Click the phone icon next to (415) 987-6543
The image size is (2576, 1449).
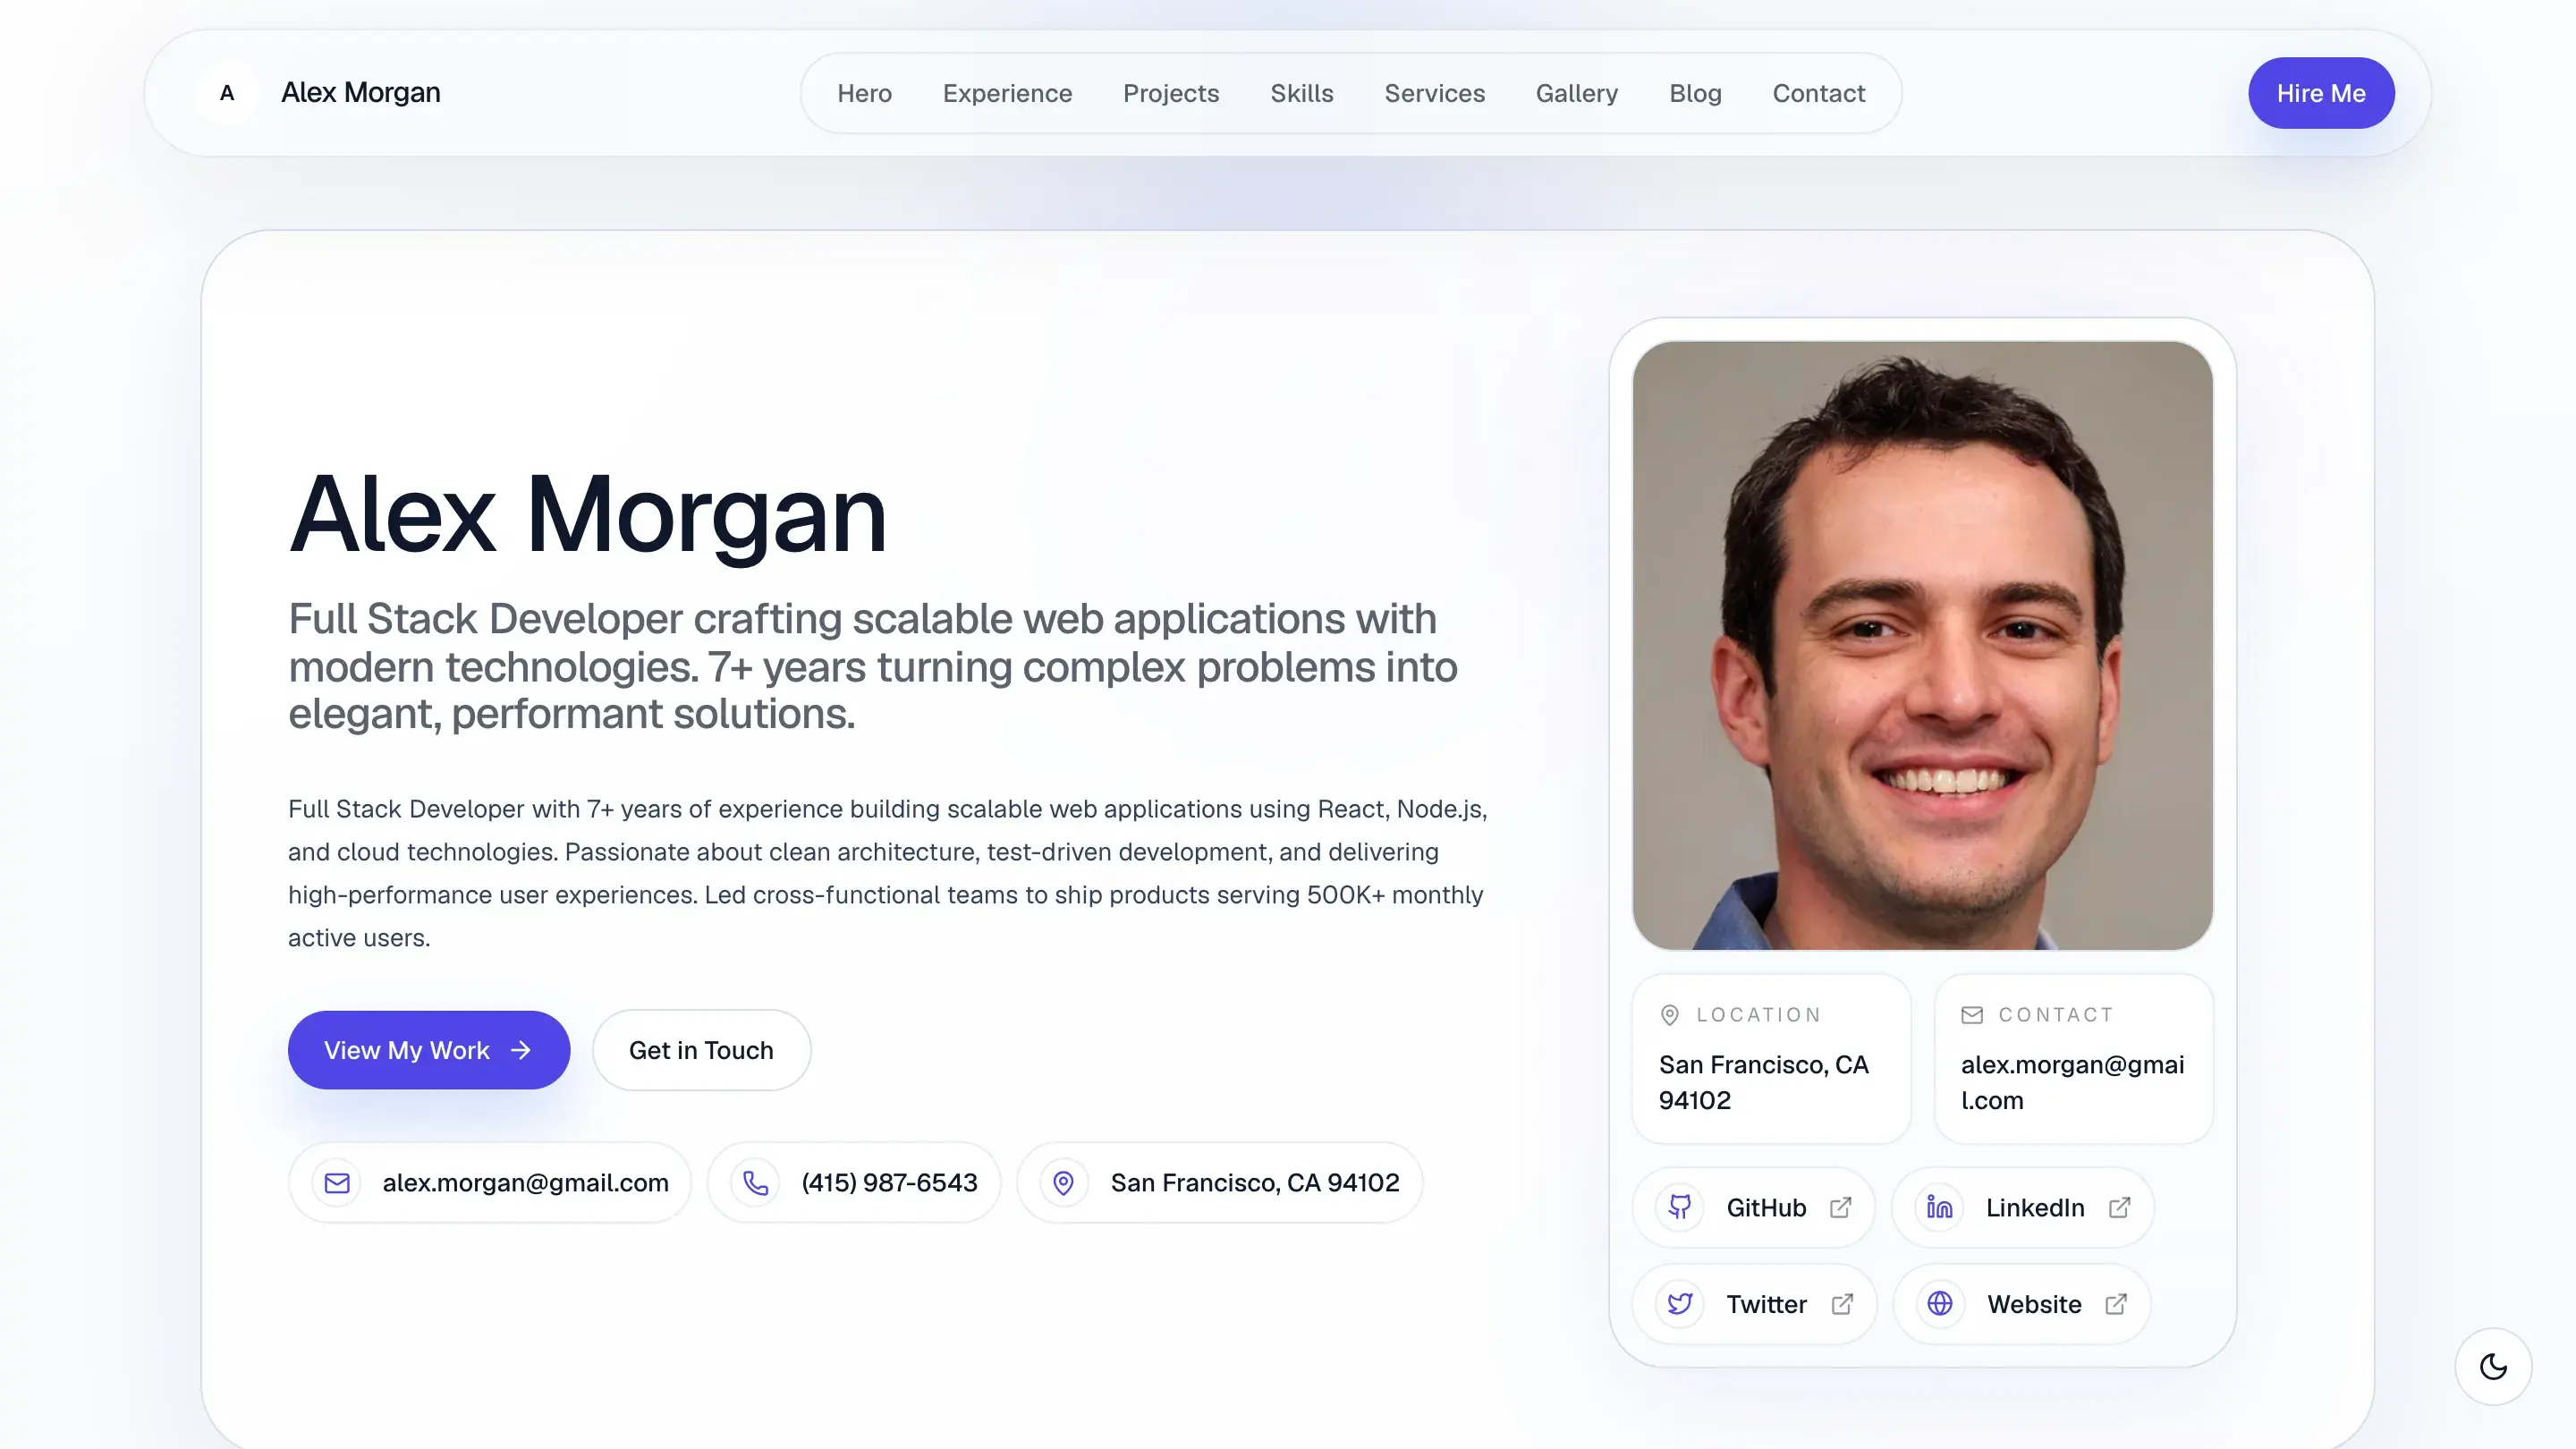click(756, 1183)
